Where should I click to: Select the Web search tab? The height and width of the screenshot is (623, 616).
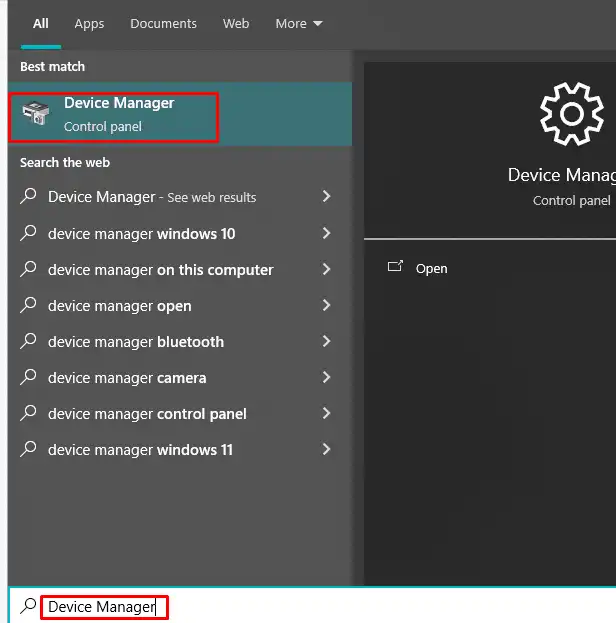236,23
